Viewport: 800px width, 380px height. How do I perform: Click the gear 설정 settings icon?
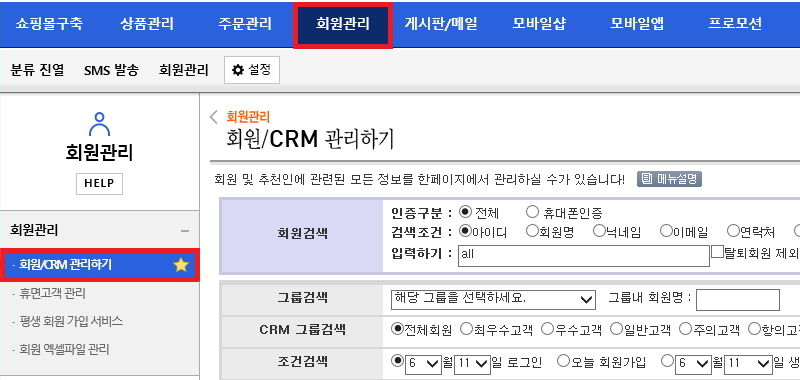238,70
